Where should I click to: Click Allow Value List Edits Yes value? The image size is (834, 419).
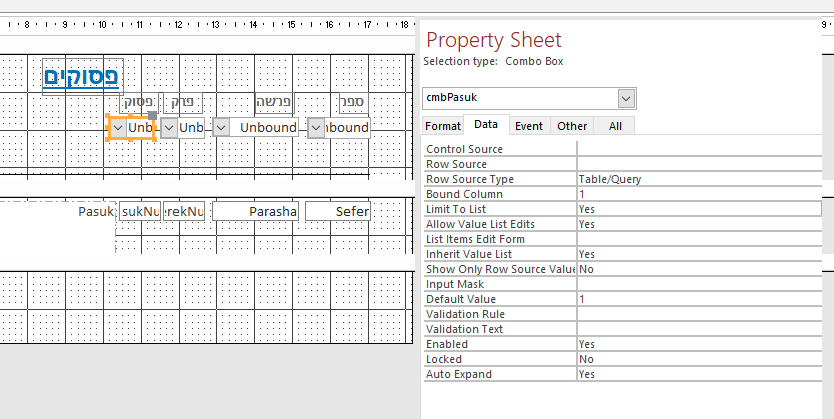pos(699,224)
